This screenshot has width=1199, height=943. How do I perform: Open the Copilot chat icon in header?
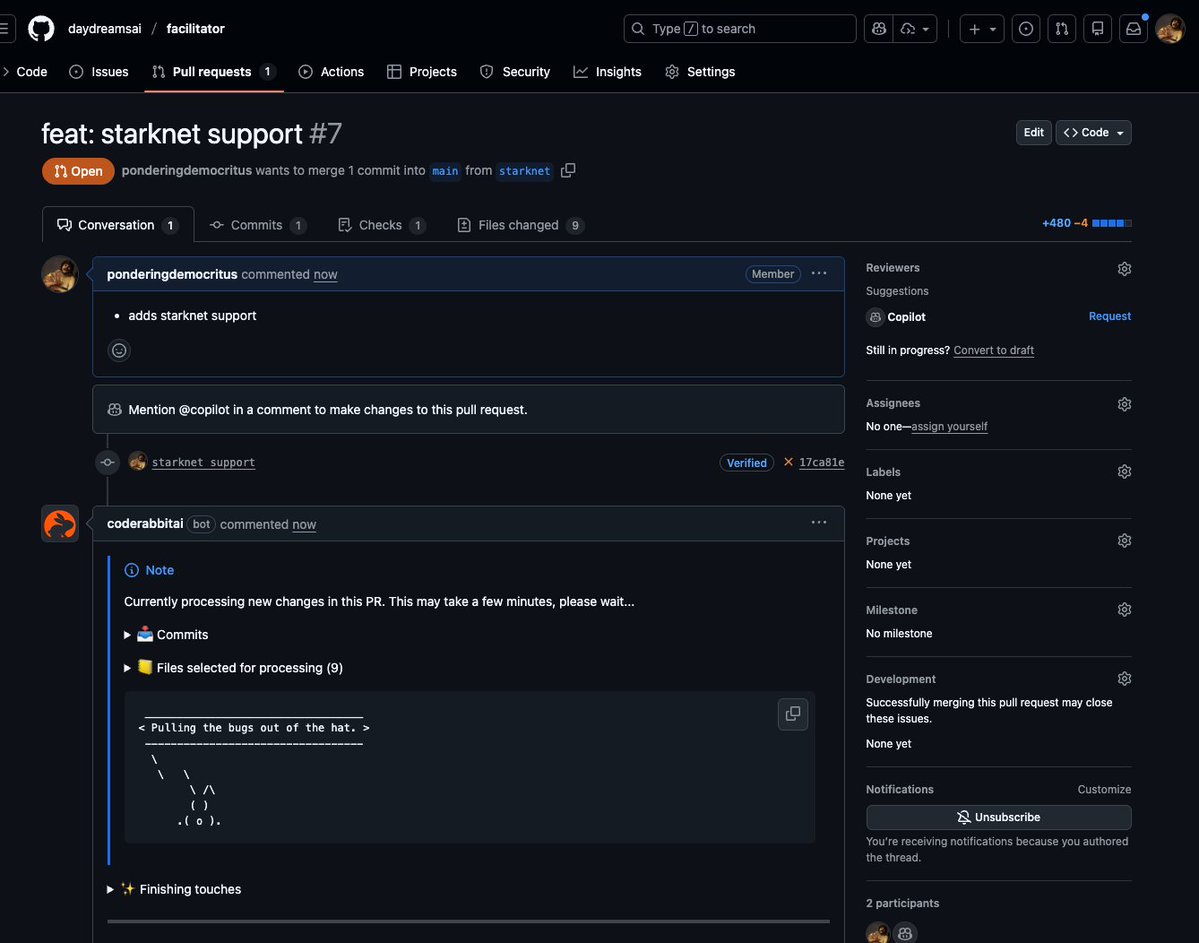click(x=879, y=29)
